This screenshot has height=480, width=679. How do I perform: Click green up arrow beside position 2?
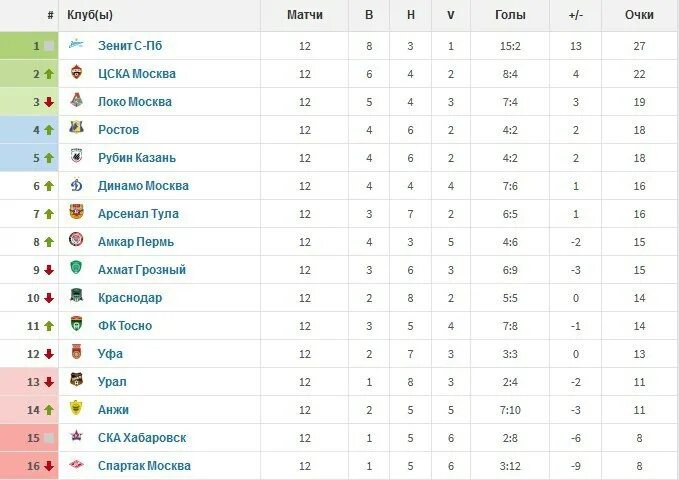[x=49, y=74]
